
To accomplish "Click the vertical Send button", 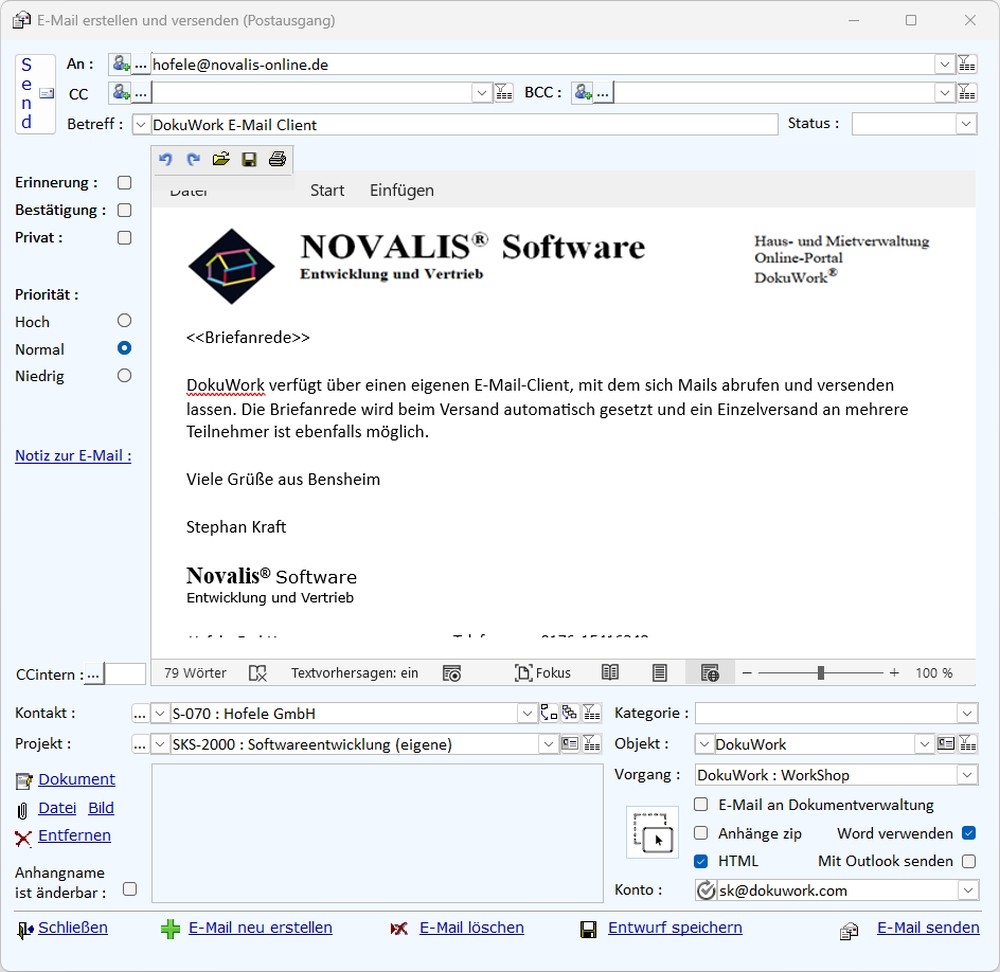I will [35, 94].
